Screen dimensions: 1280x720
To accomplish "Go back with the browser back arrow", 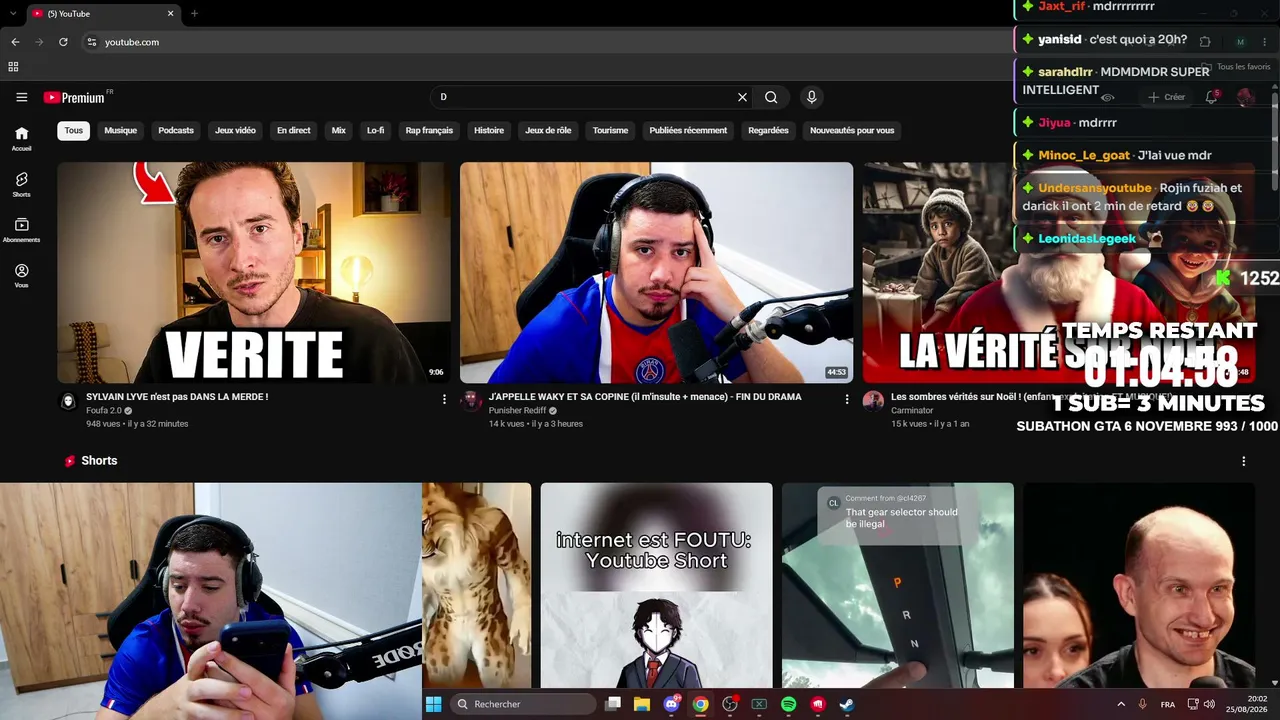I will [x=15, y=42].
